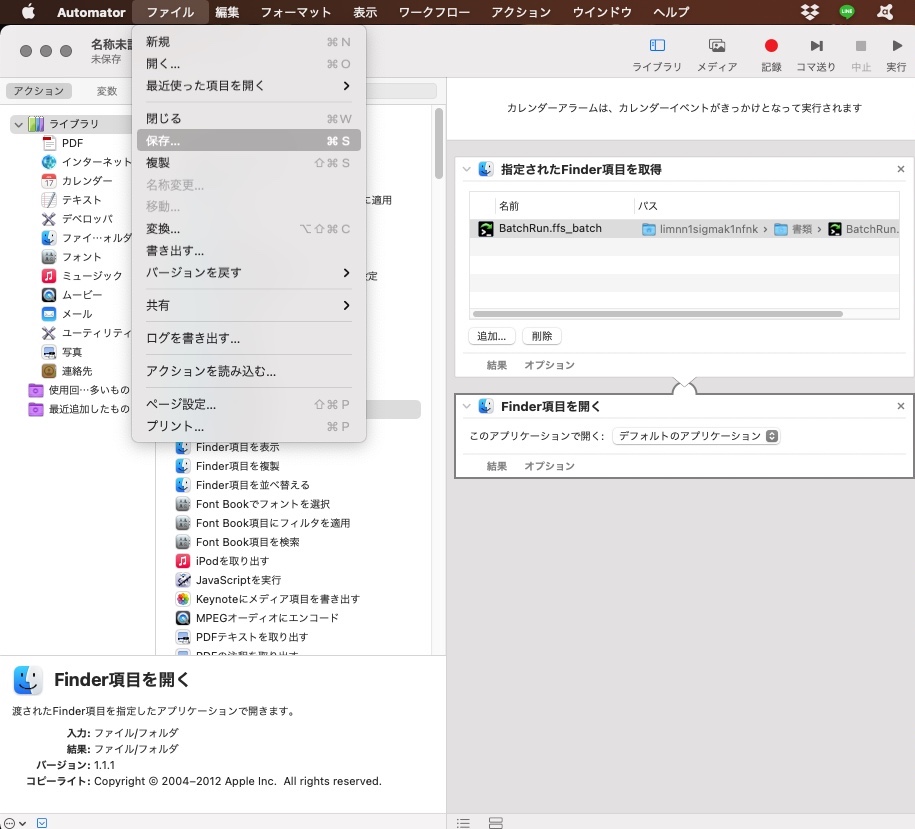Collapse the 指定されたFinder項目を取得 action

click(466, 169)
